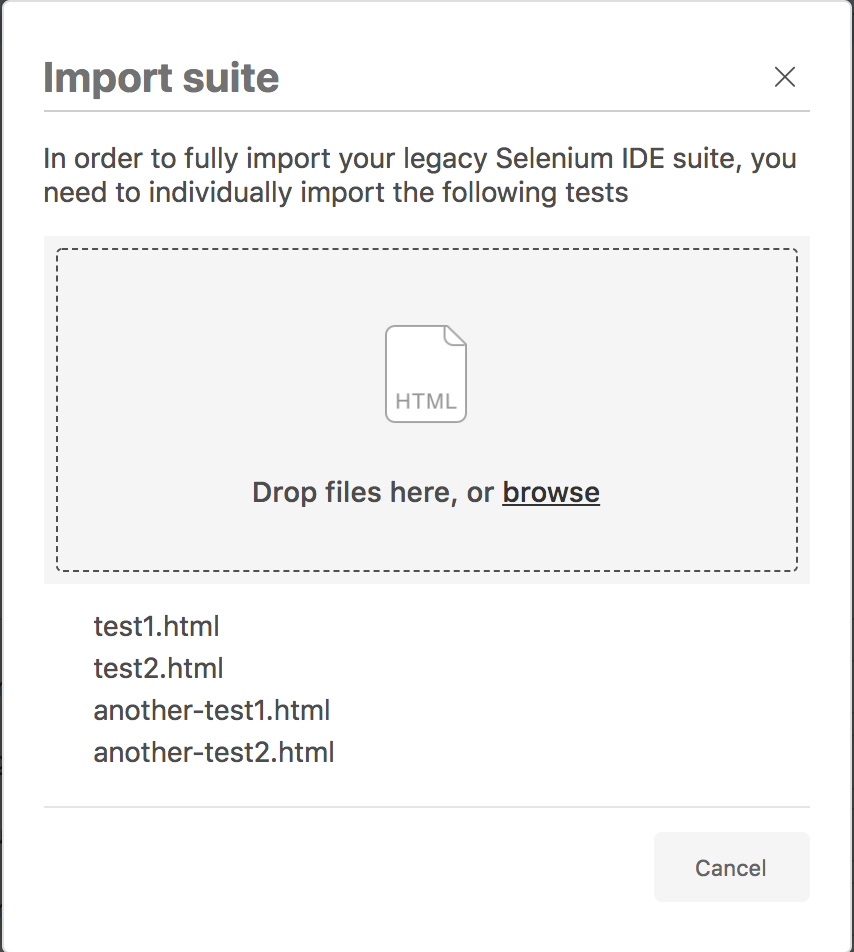Select test1.html in the file list
The image size is (854, 952).
[157, 626]
